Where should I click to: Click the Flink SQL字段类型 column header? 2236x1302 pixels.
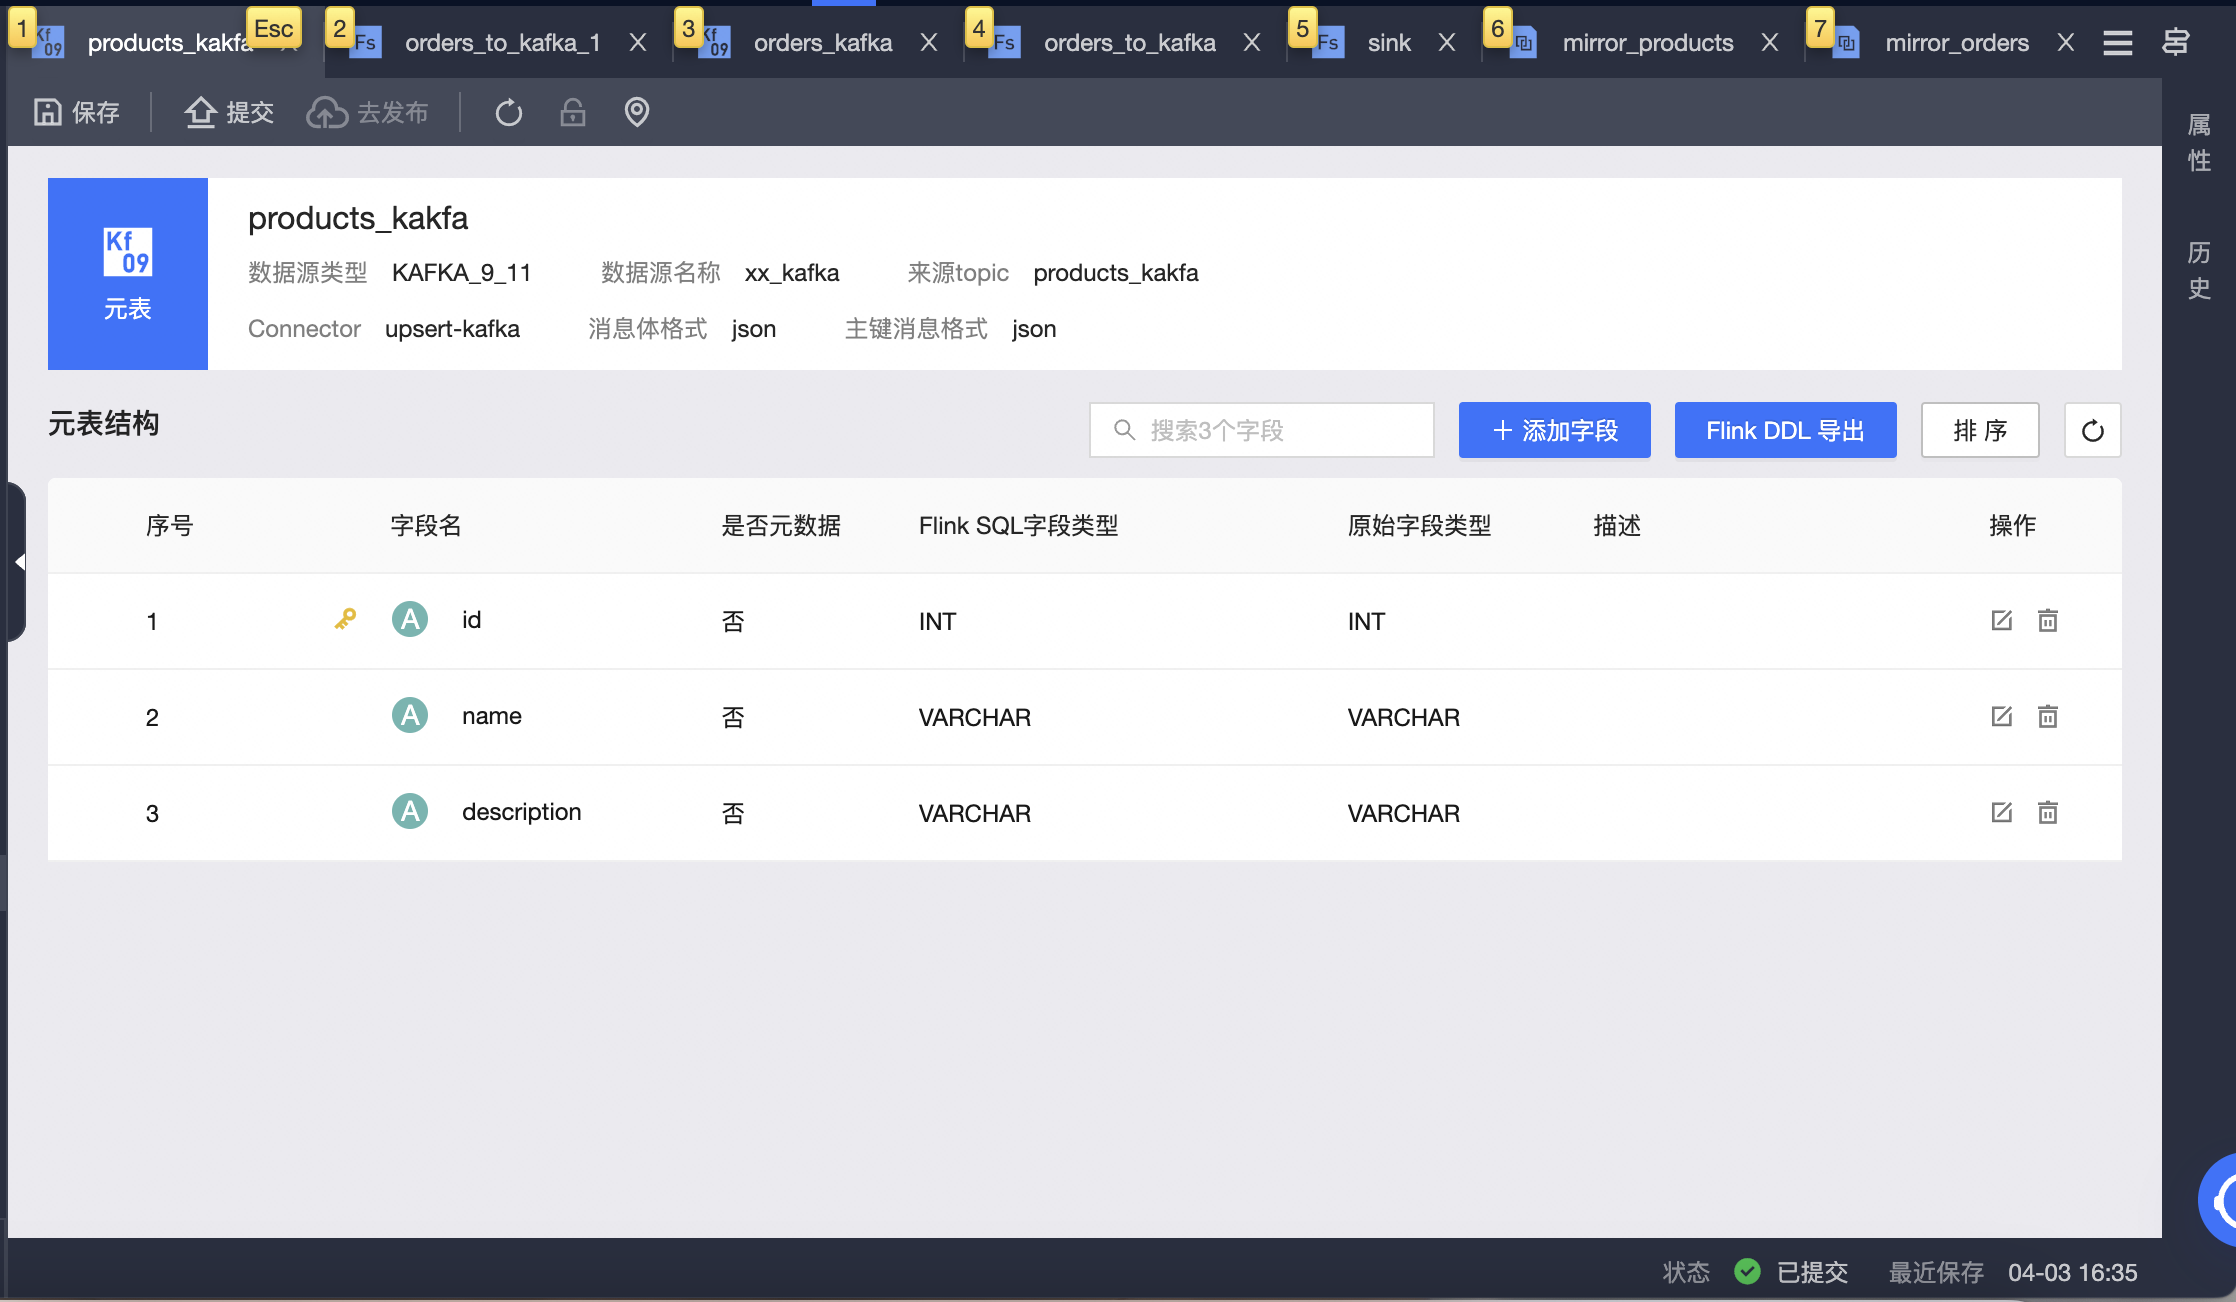click(x=1018, y=525)
